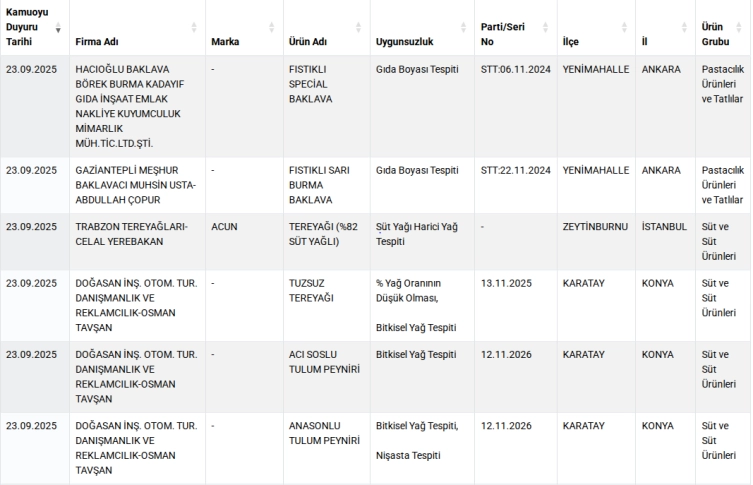Click the Marka column sort icon

270,28
